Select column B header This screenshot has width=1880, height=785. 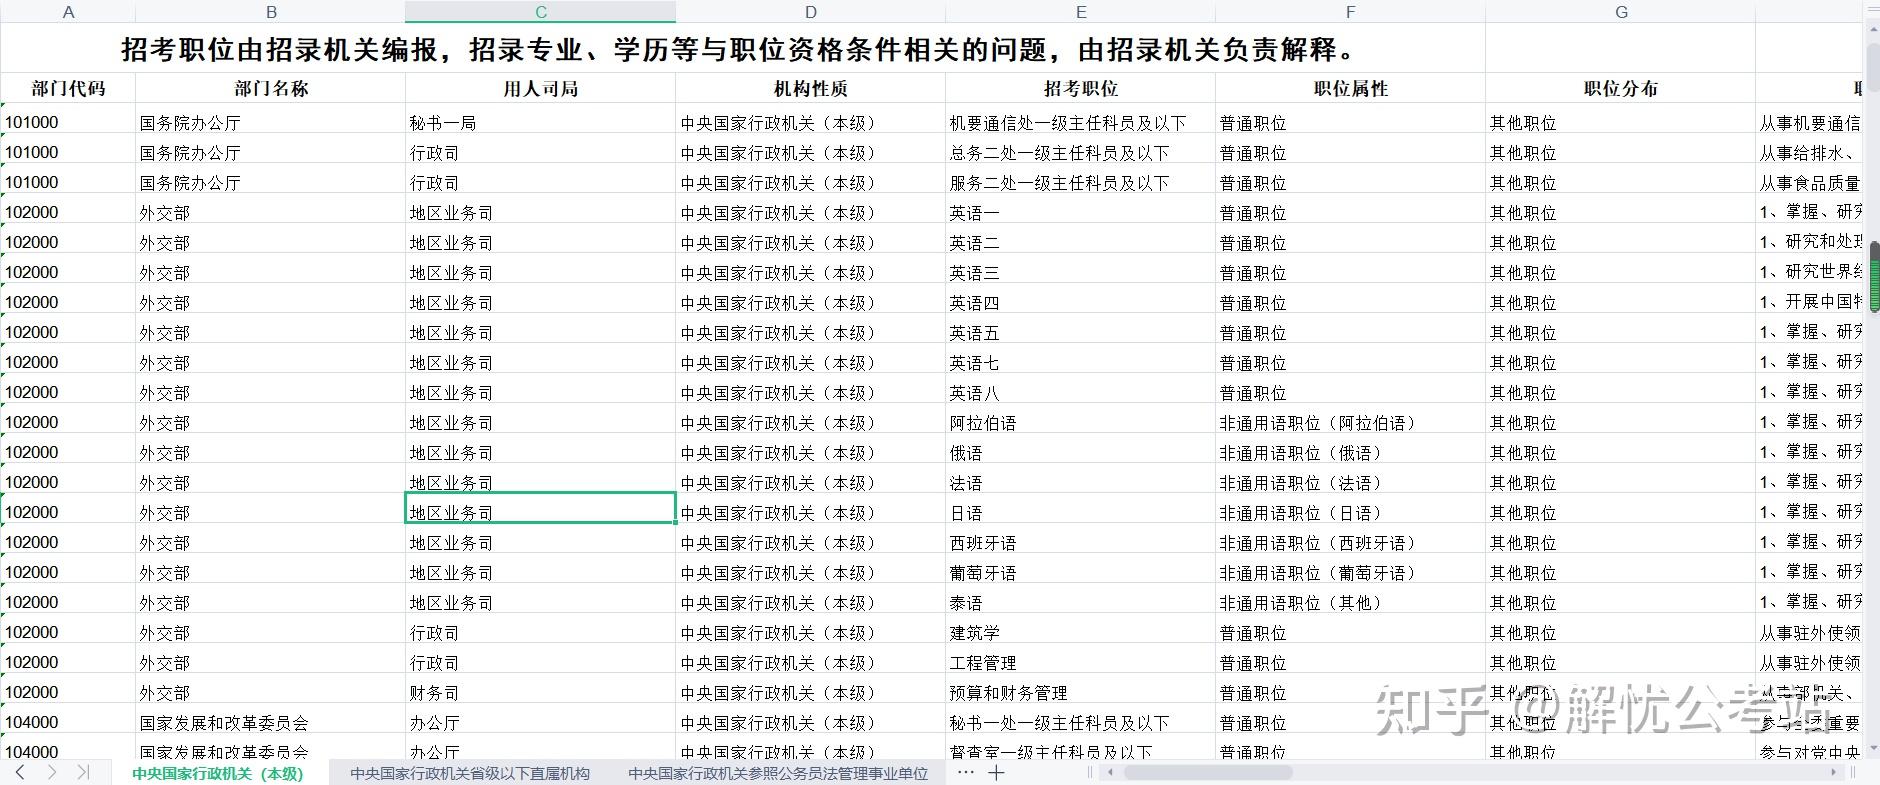pyautogui.click(x=271, y=12)
